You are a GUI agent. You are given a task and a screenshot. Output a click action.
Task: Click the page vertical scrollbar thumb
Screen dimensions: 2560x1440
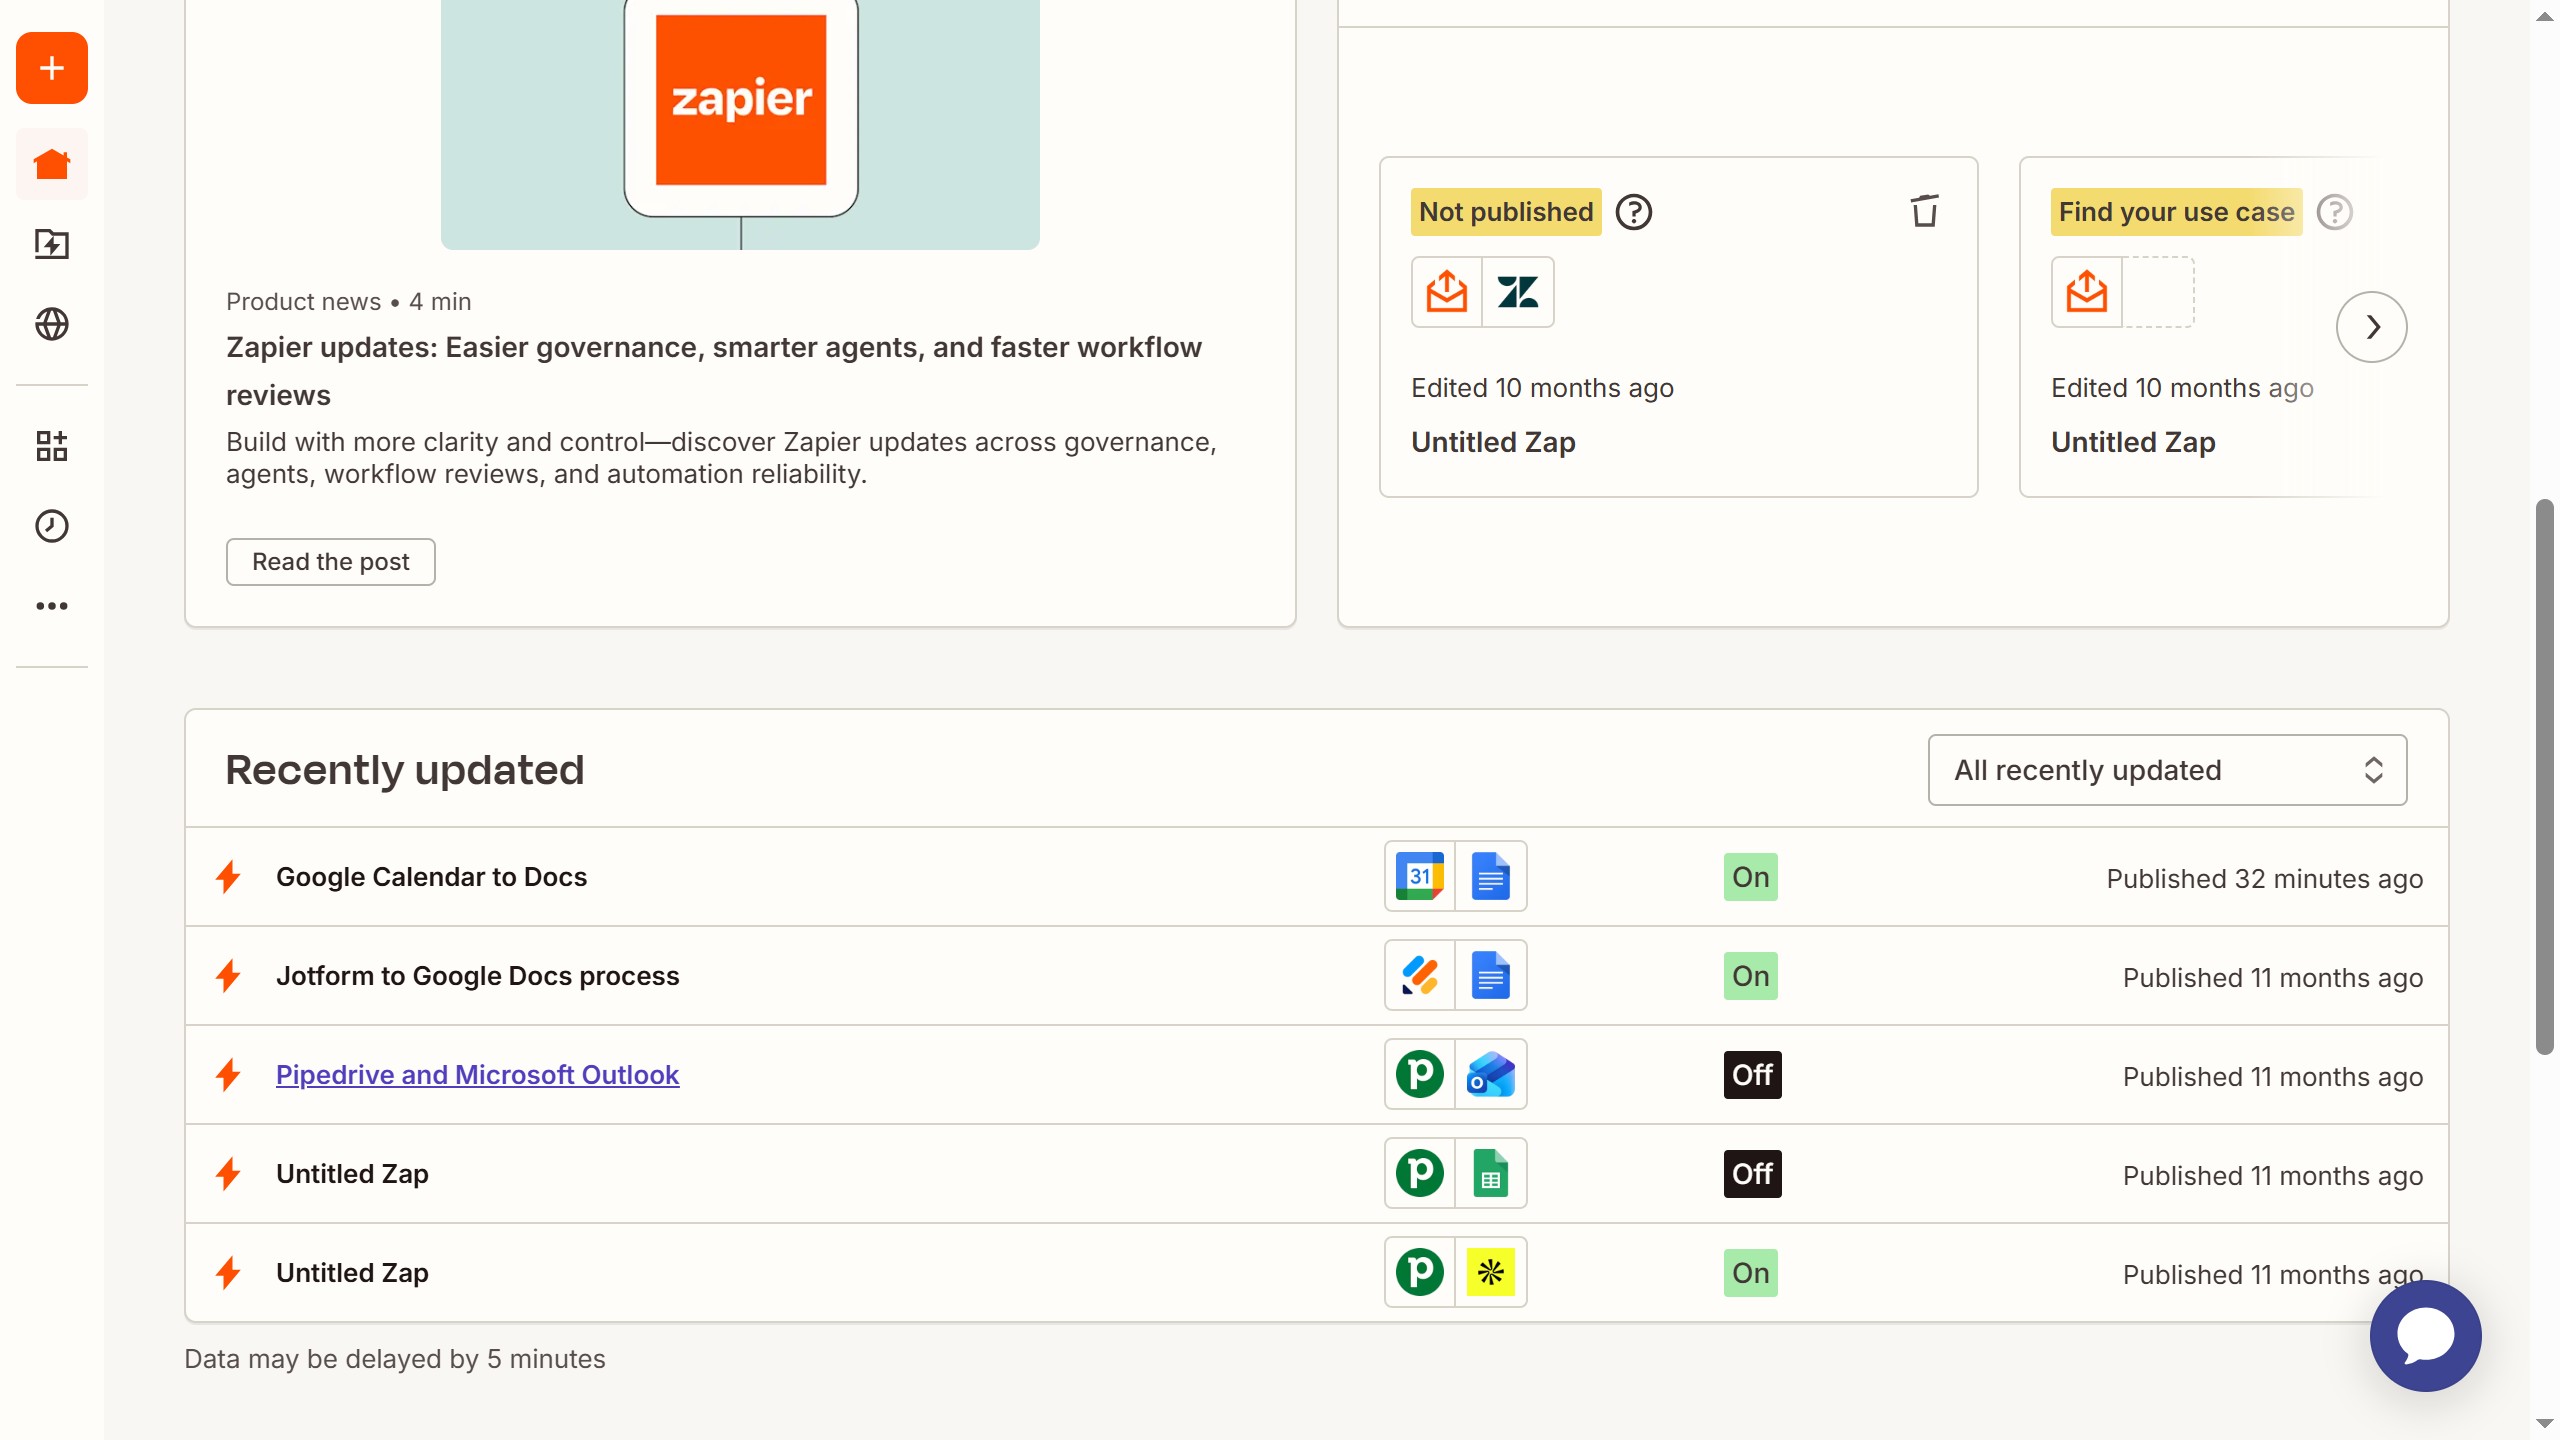pyautogui.click(x=2545, y=776)
